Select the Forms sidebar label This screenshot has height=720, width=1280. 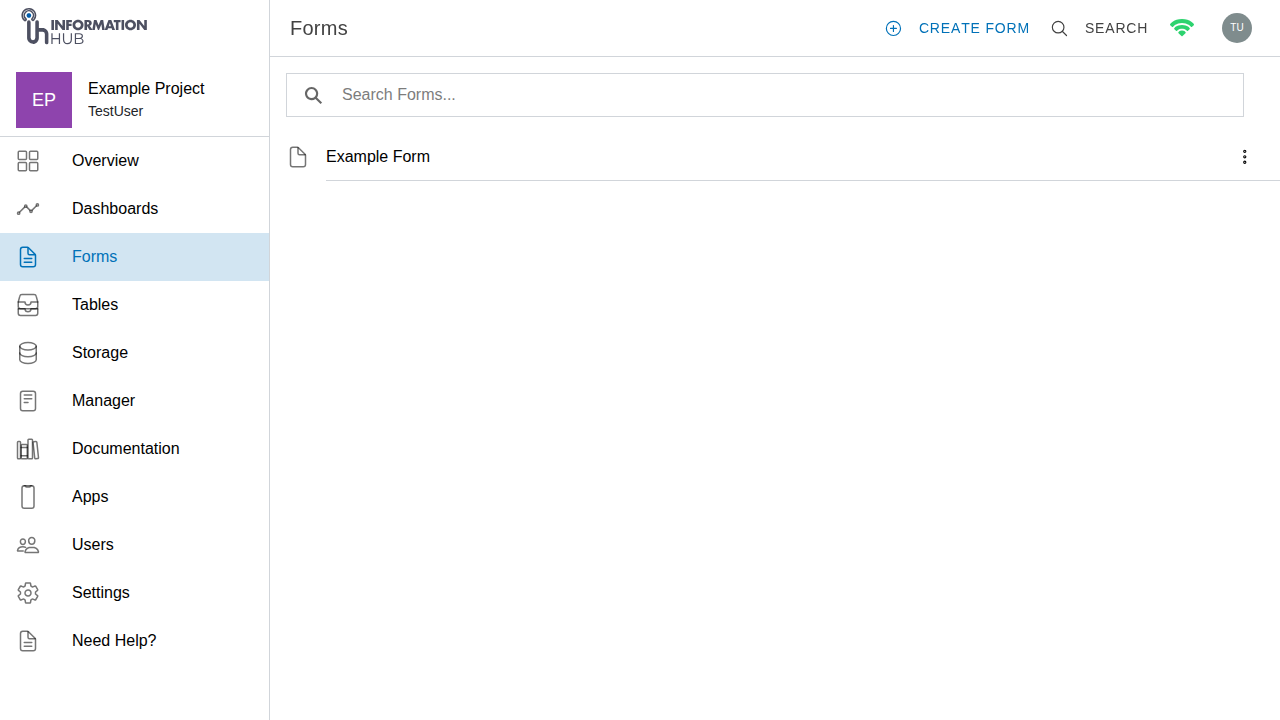click(x=95, y=257)
